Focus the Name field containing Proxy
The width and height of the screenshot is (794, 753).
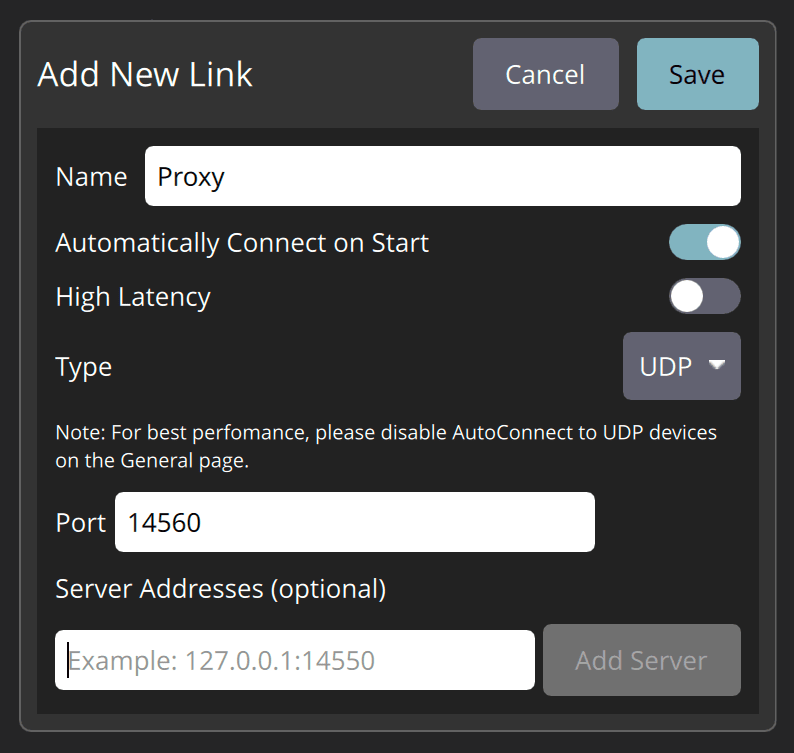click(442, 176)
